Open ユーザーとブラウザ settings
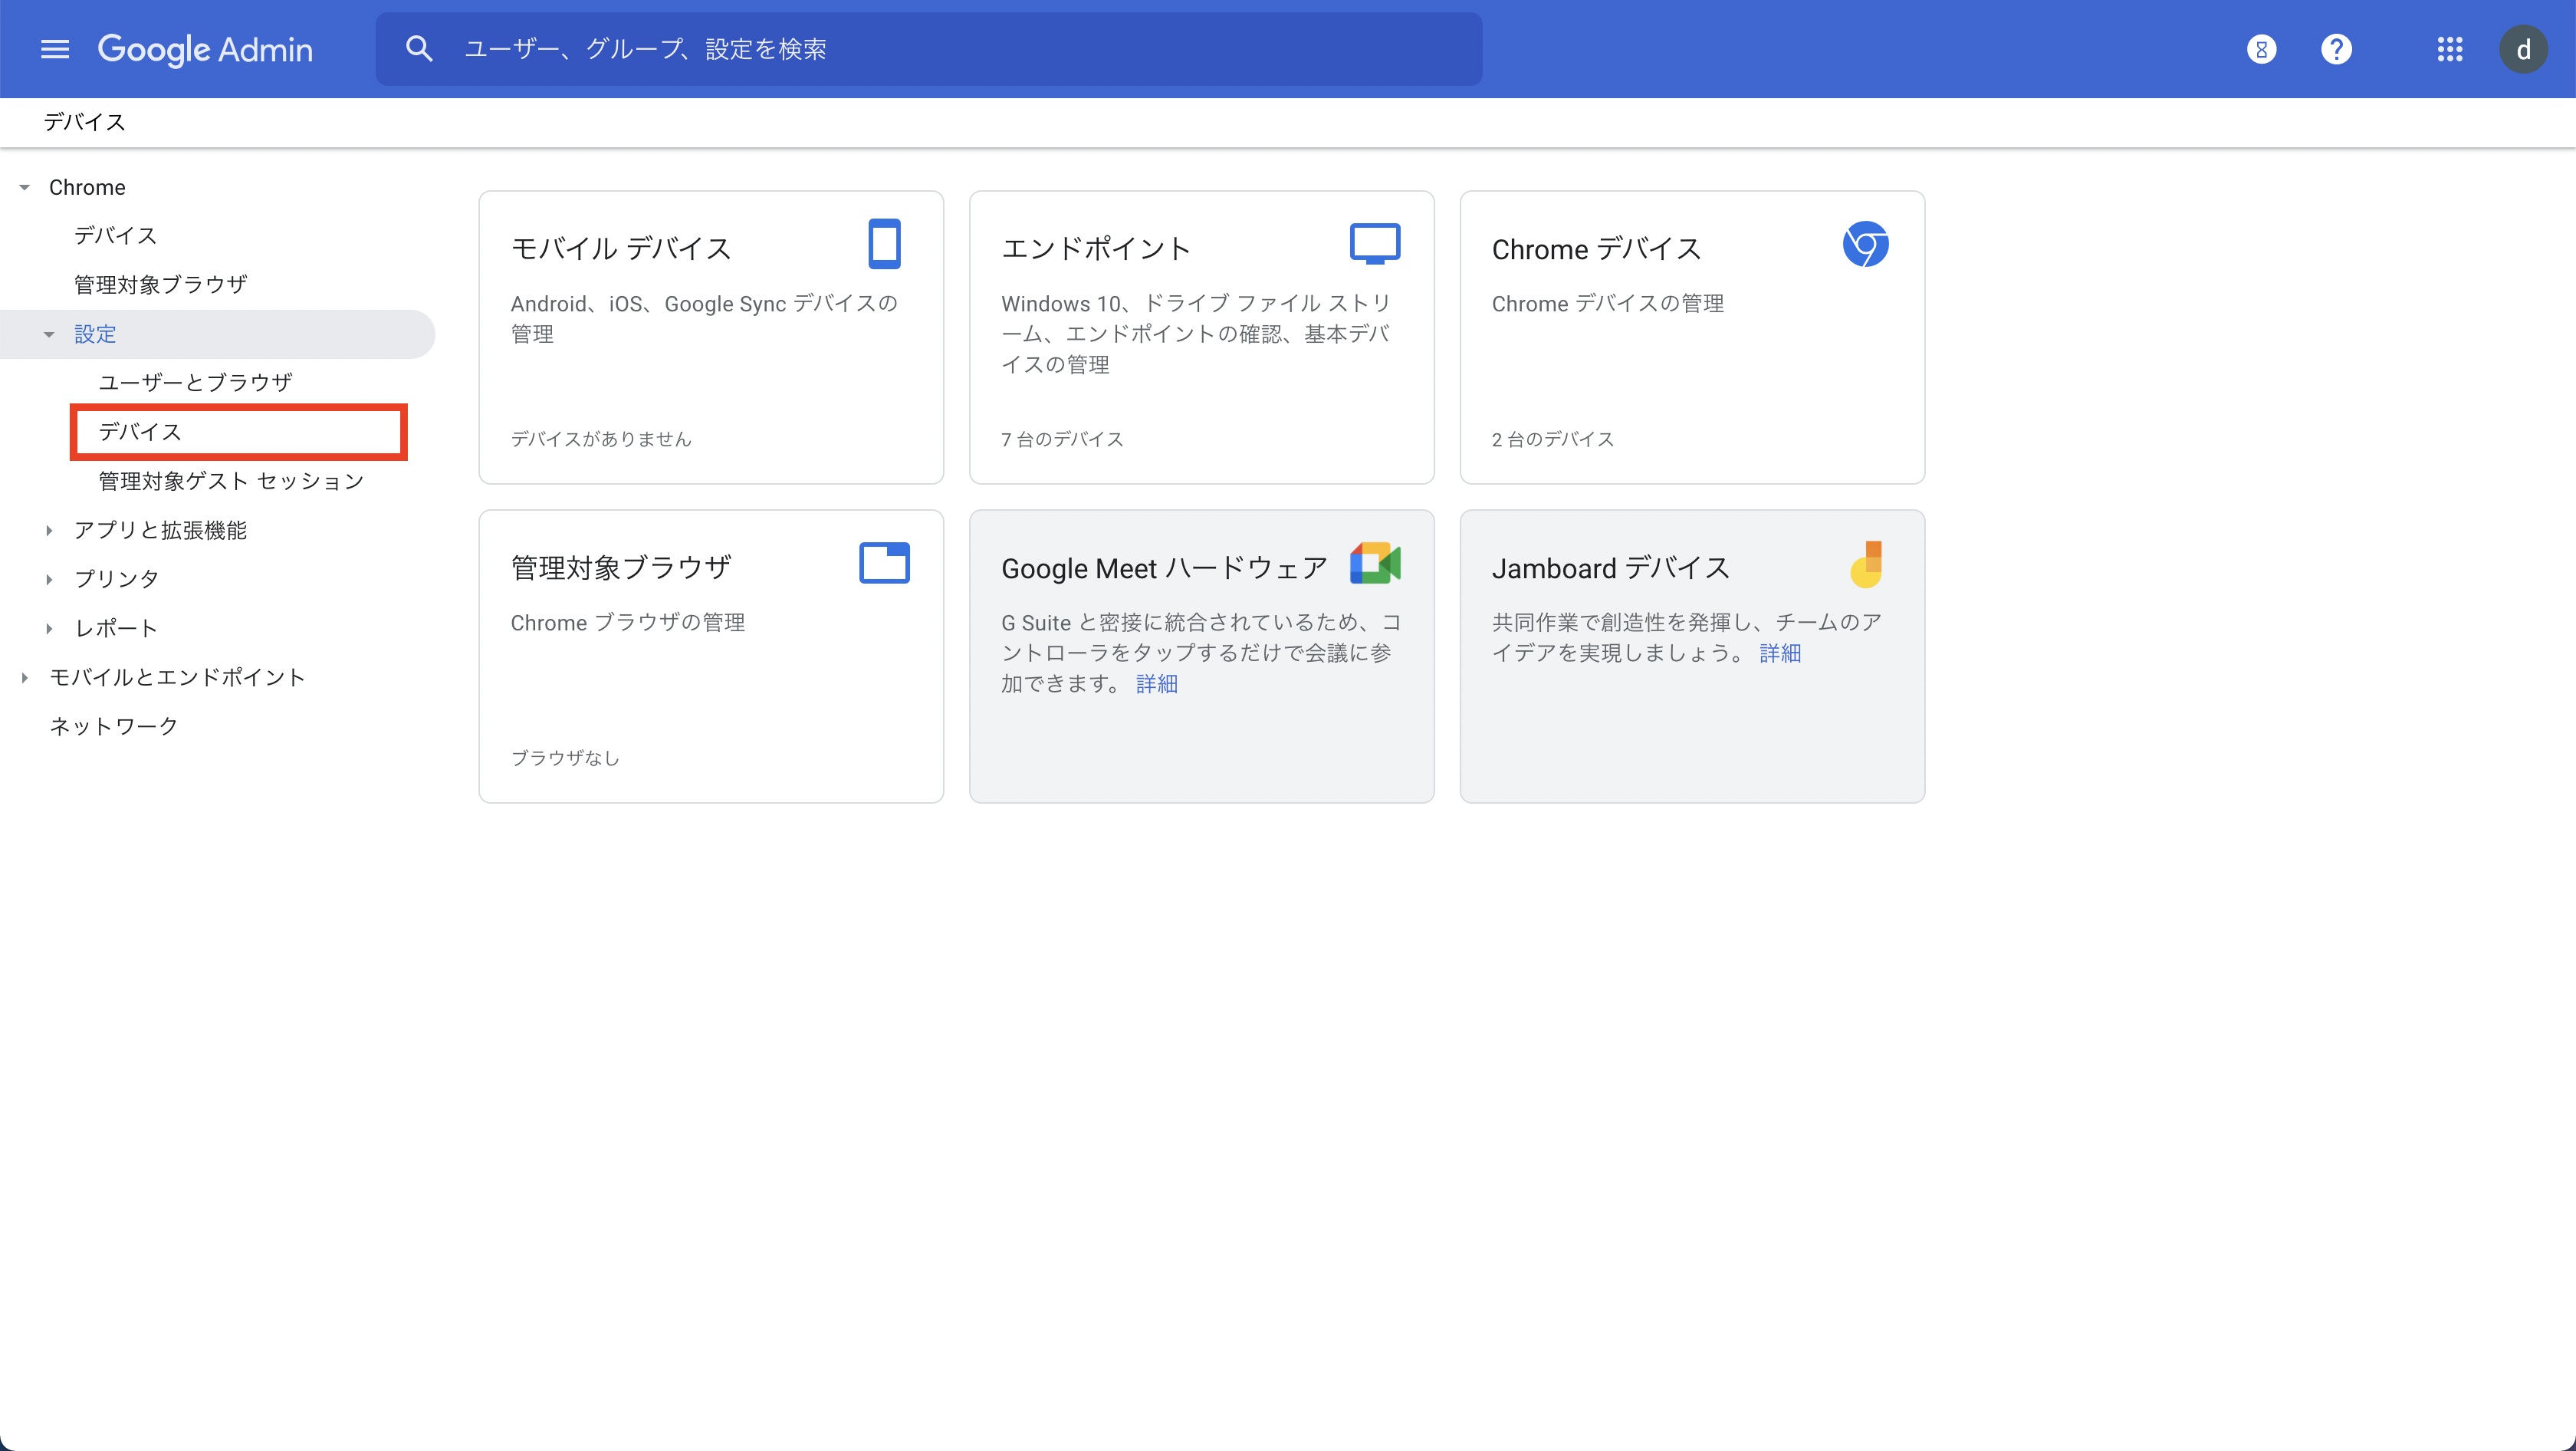 click(x=196, y=383)
